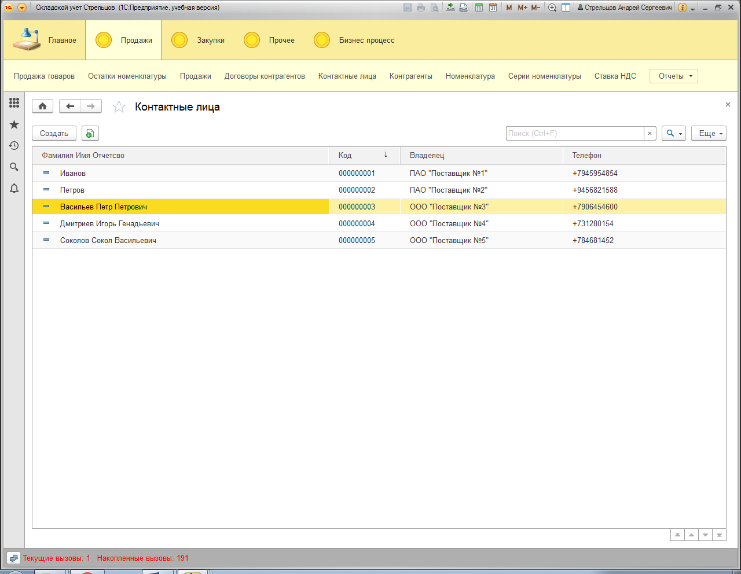Click the copy-create green icon button
The image size is (741, 574).
[90, 133]
